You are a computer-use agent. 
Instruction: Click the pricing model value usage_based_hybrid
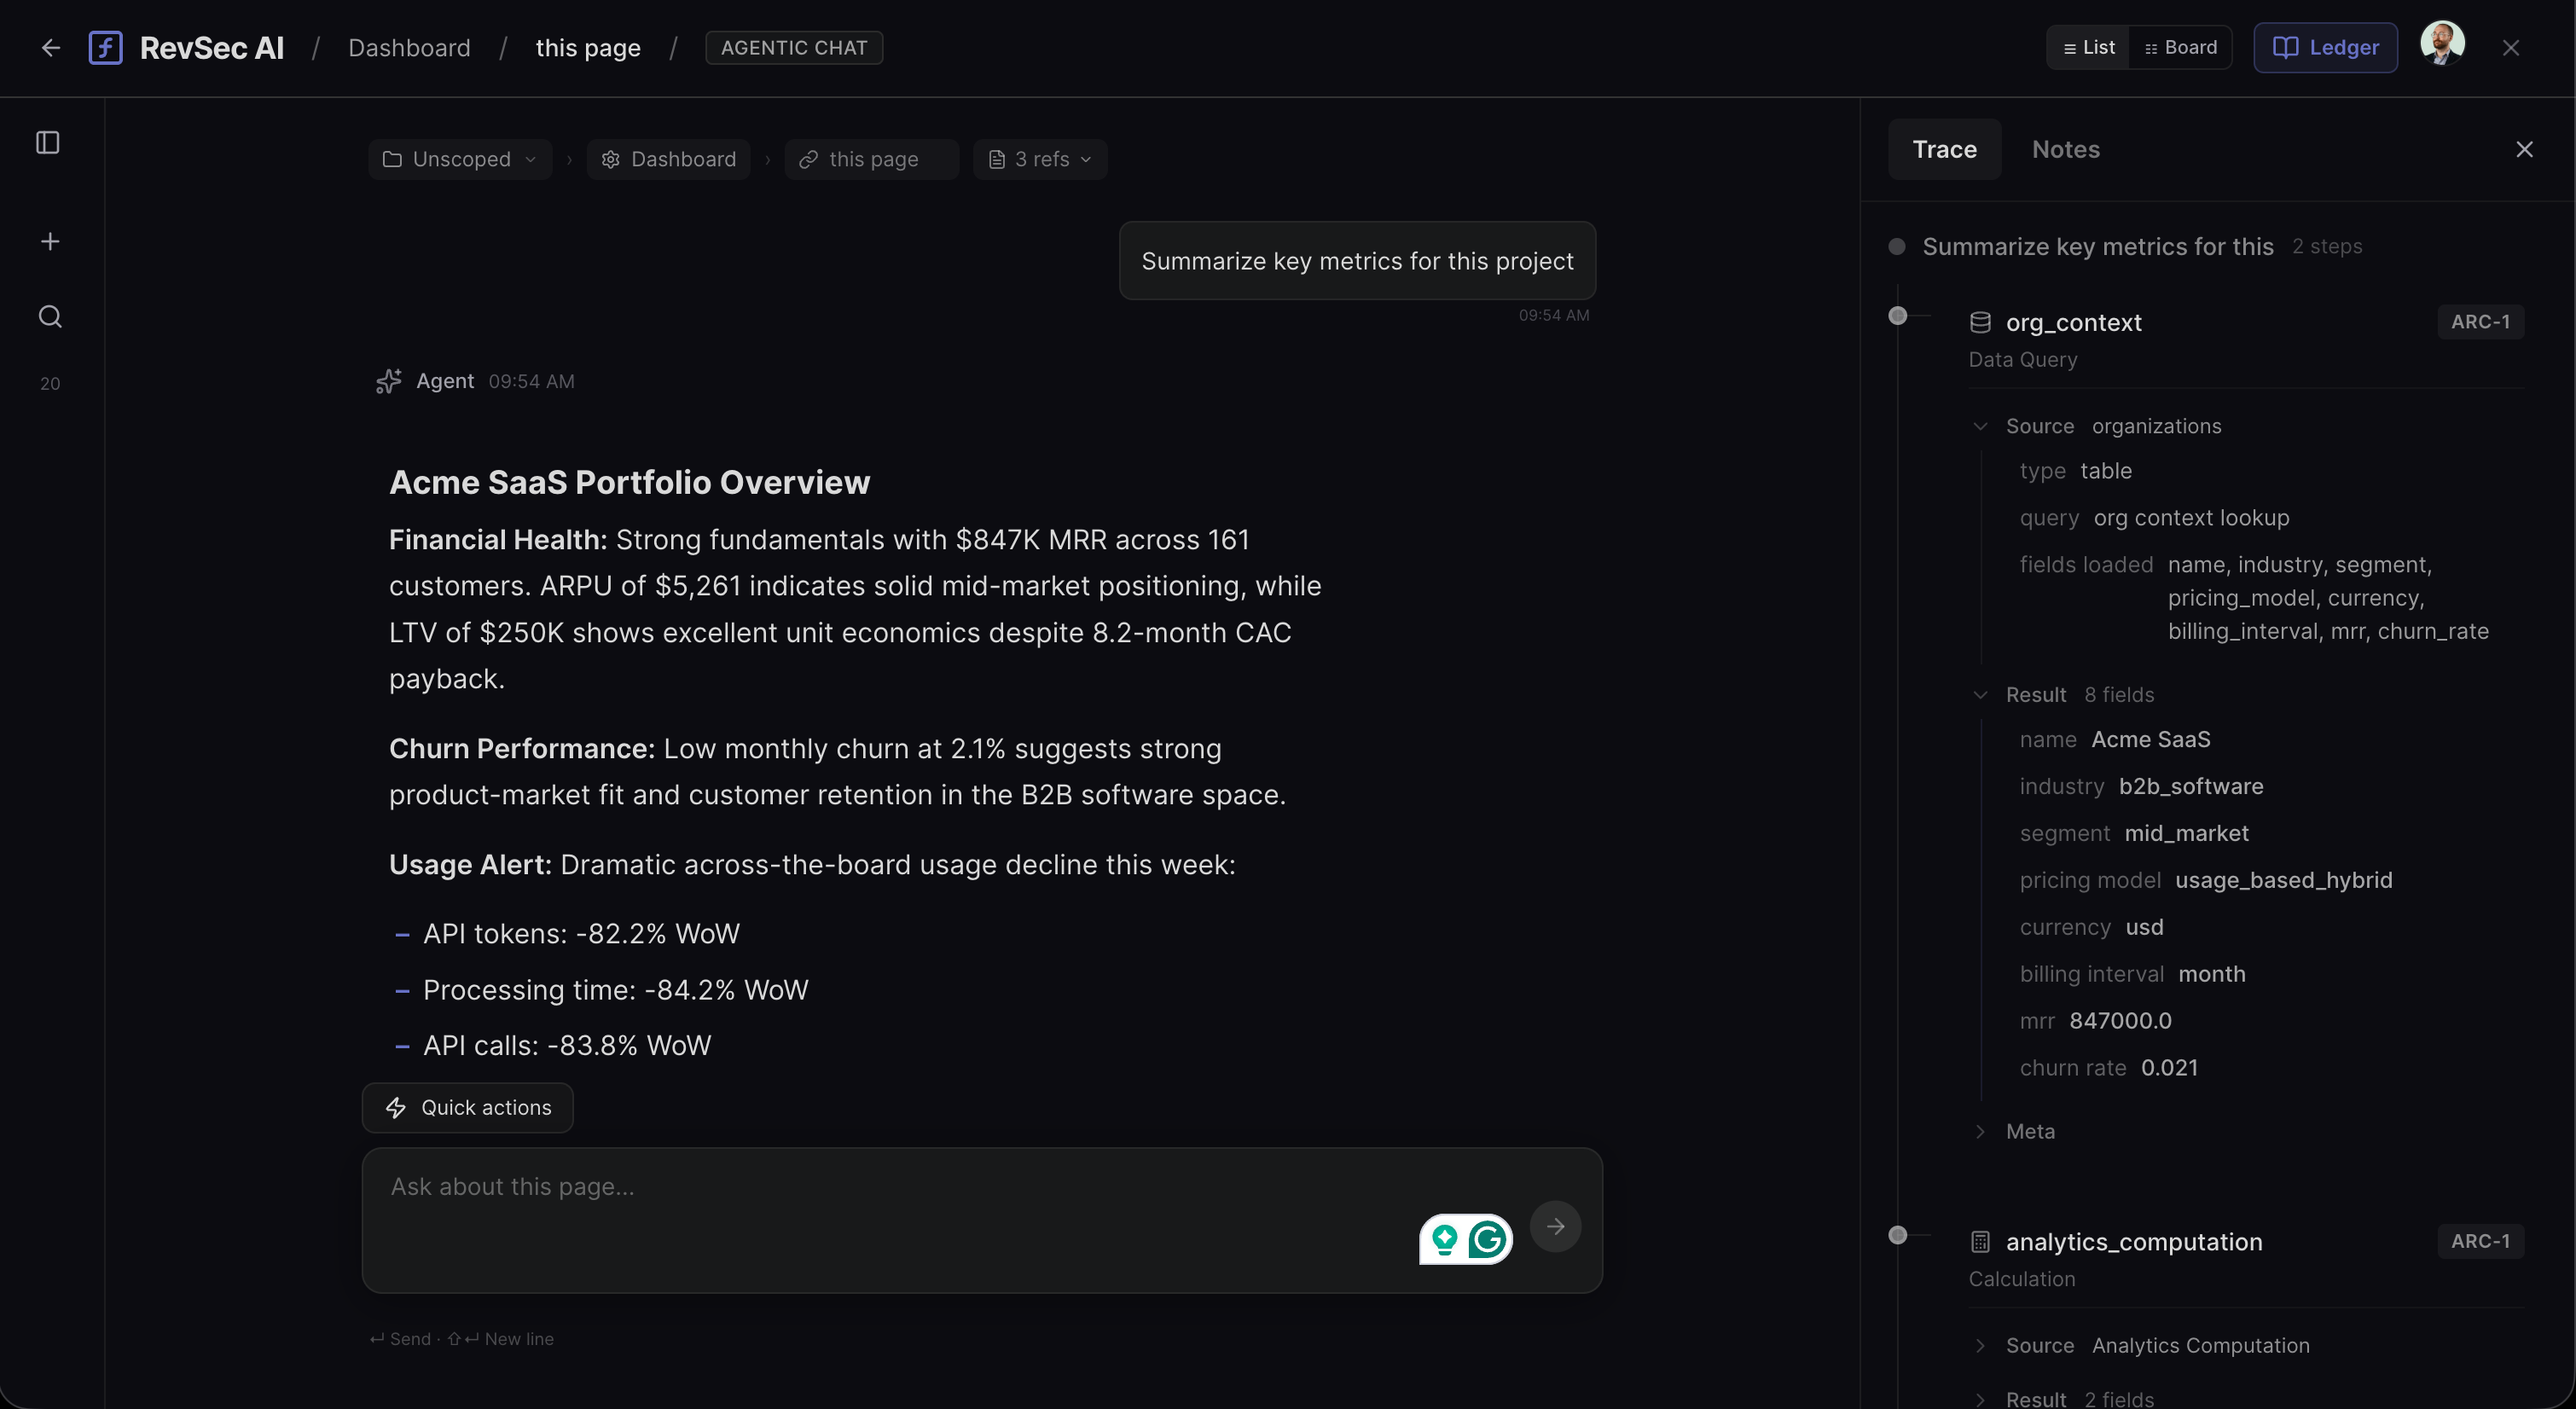tap(2283, 881)
